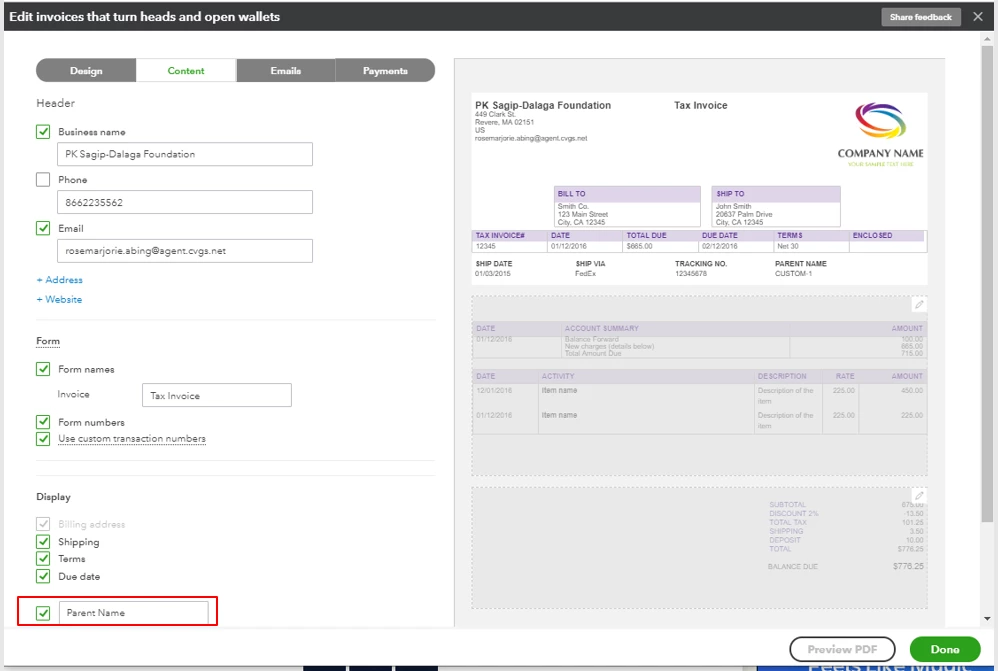Viewport: 998px width, 671px height.
Task: Click the scrollbar down arrow
Action: 987,618
